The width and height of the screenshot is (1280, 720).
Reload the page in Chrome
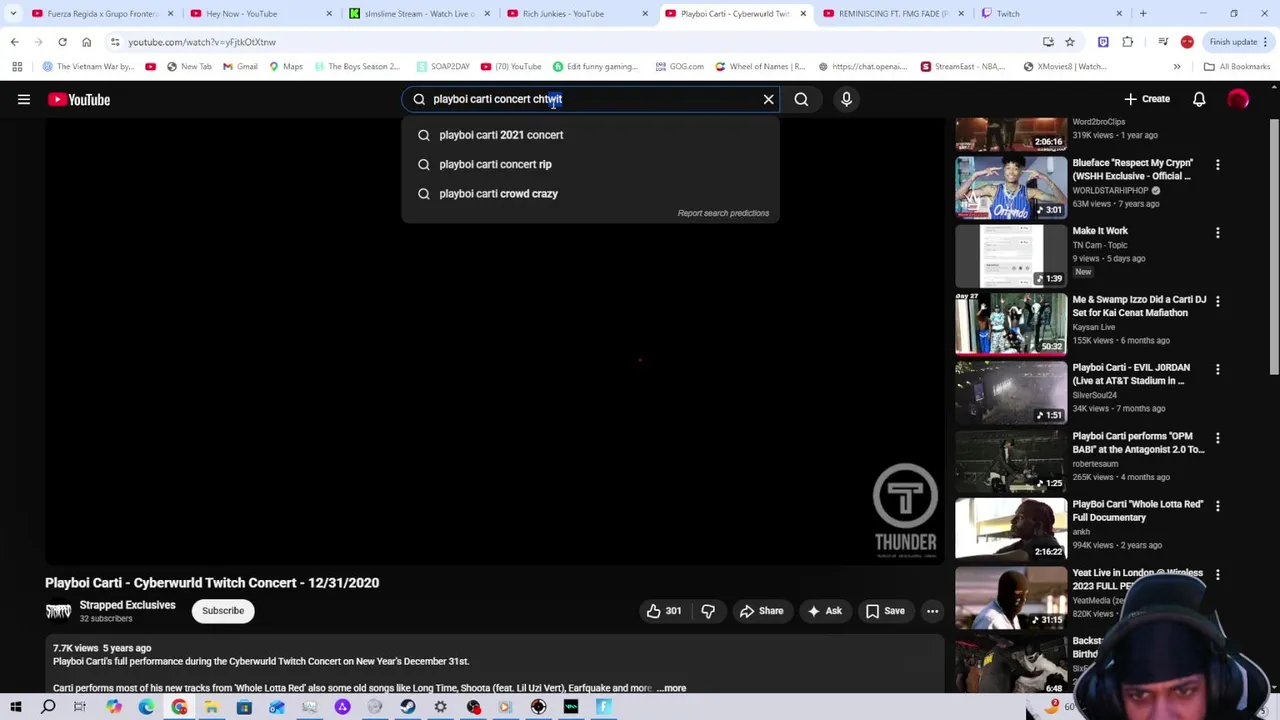(62, 42)
